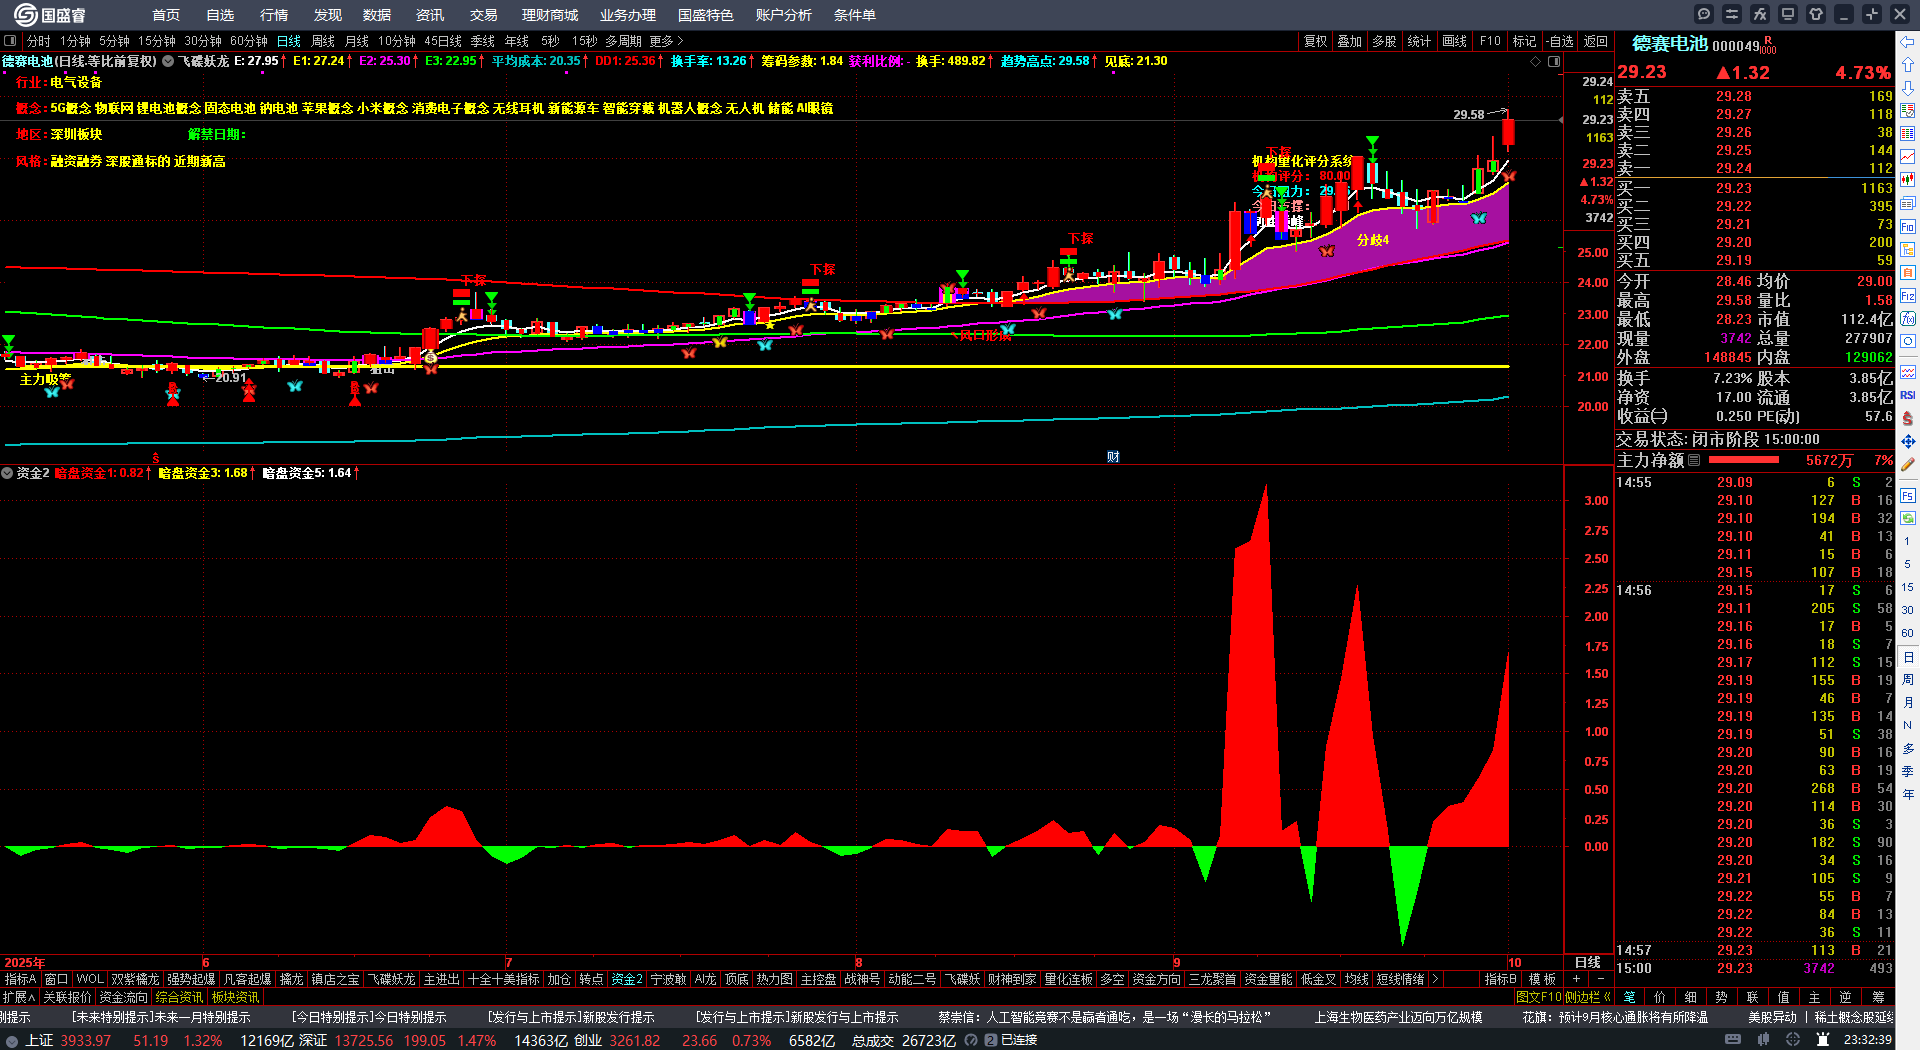Open the wave line icon in sidebar

point(1908,372)
